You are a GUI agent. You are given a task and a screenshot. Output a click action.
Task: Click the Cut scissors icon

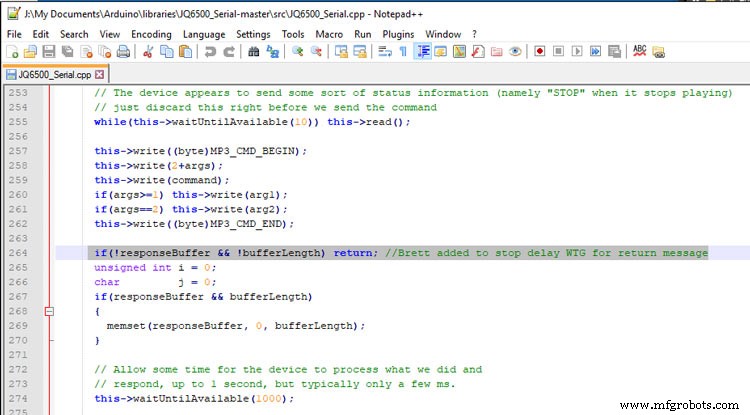(149, 51)
